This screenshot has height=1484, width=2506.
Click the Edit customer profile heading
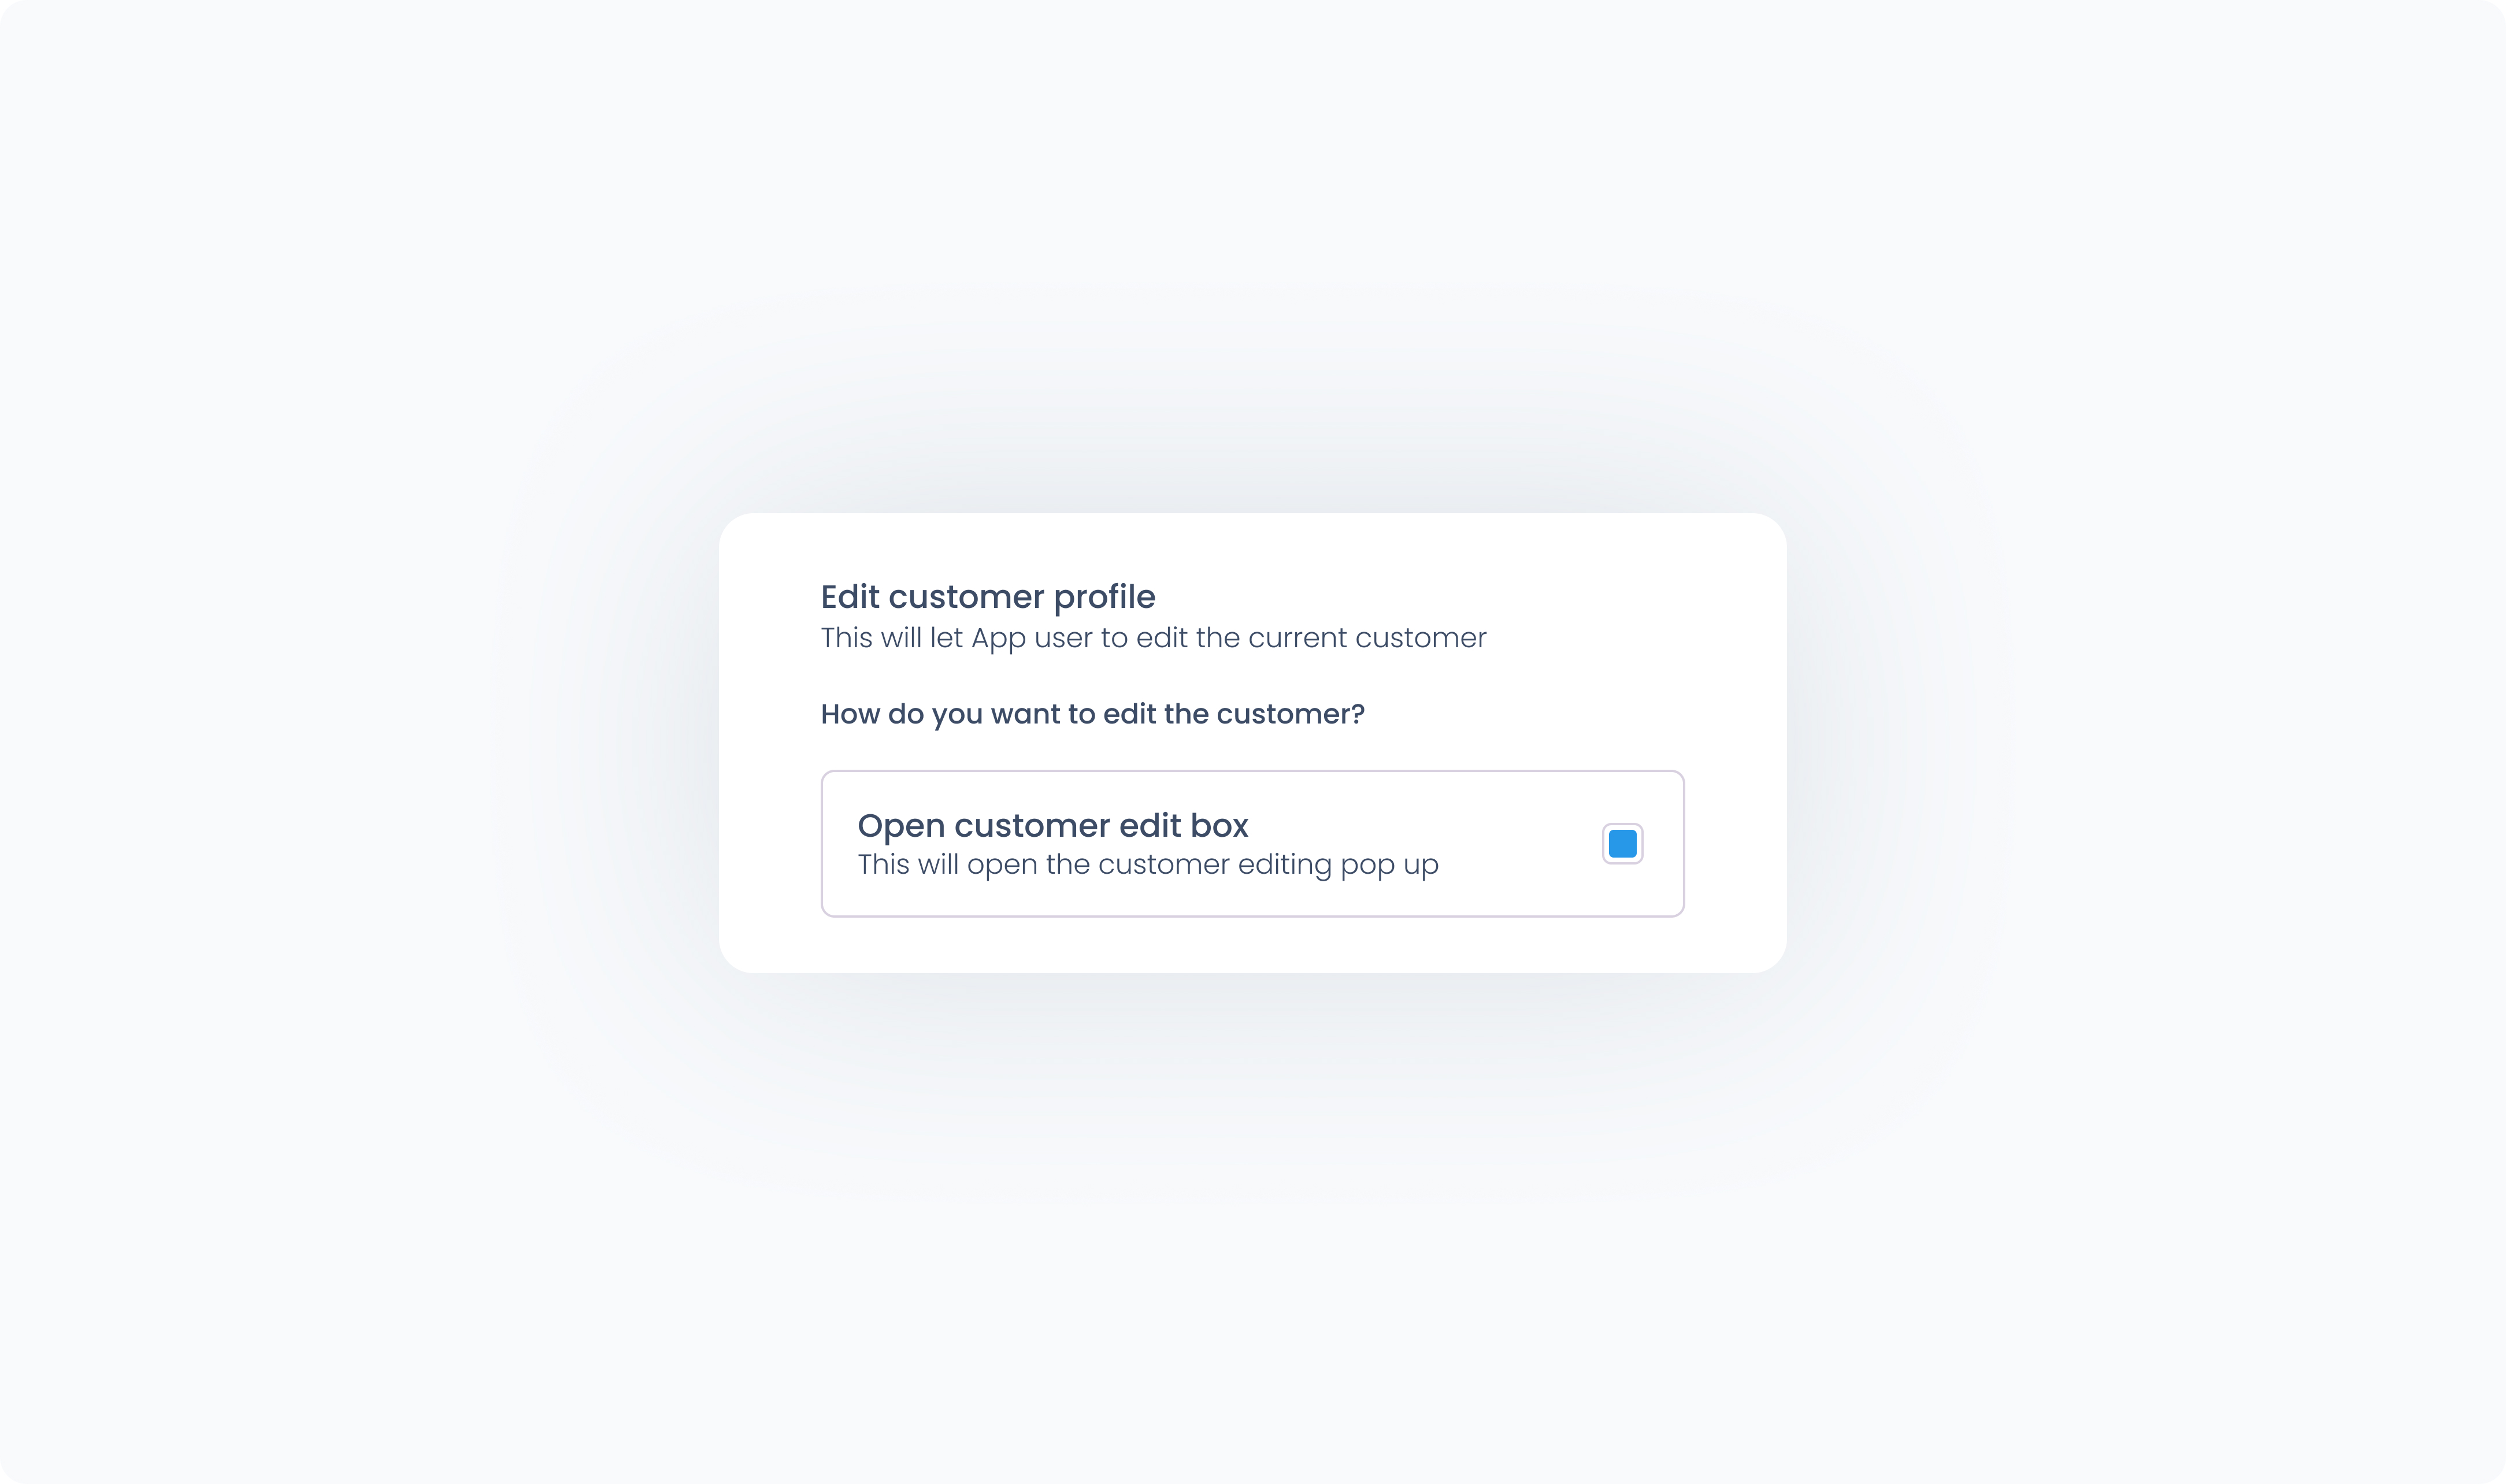[988, 597]
